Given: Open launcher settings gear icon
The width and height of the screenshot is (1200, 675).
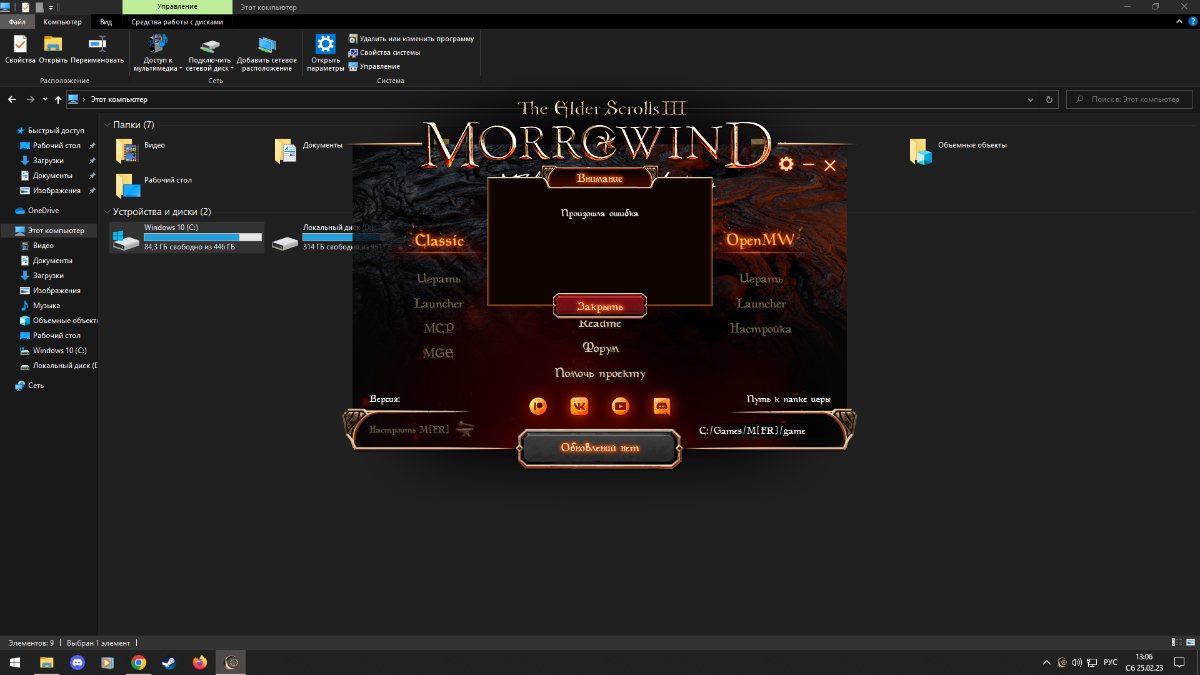Looking at the screenshot, I should 786,164.
